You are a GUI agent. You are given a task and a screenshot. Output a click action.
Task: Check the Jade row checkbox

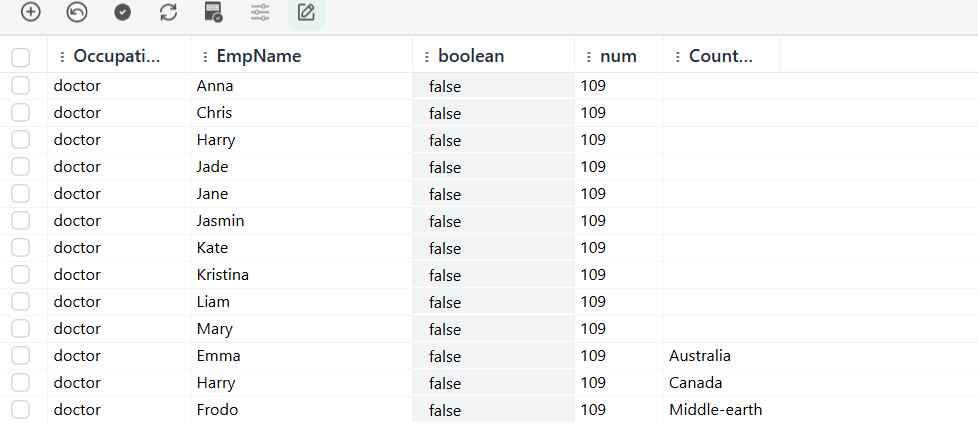point(21,167)
